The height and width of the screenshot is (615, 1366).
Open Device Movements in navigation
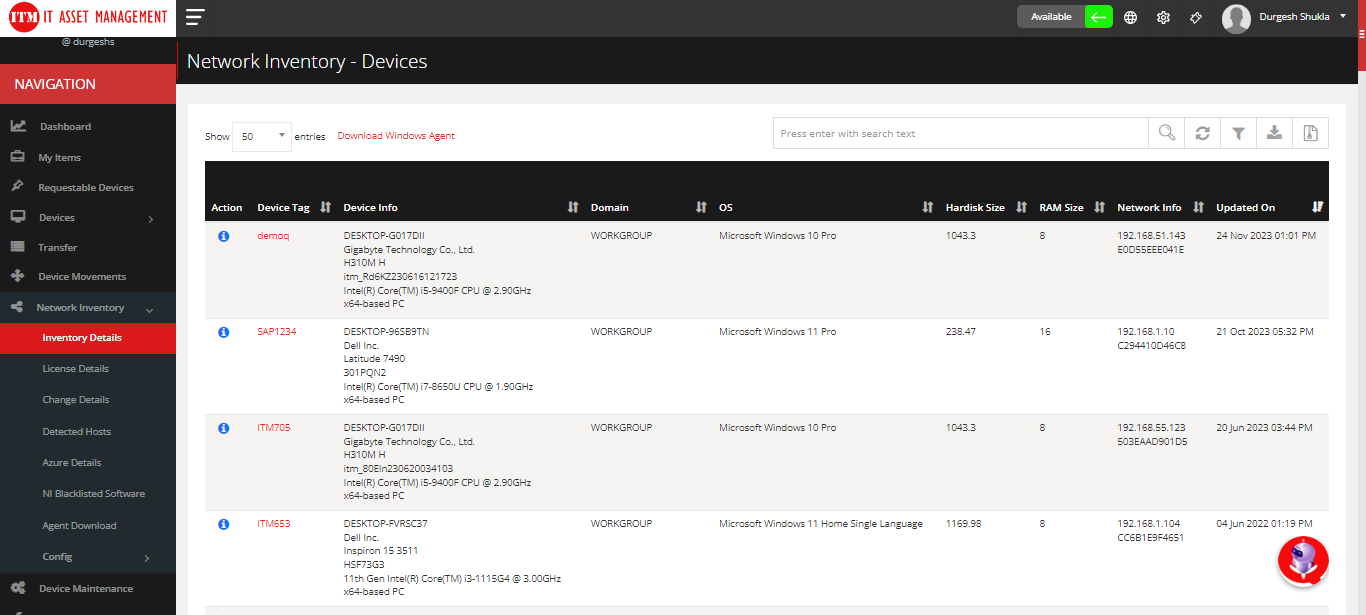[x=82, y=277]
